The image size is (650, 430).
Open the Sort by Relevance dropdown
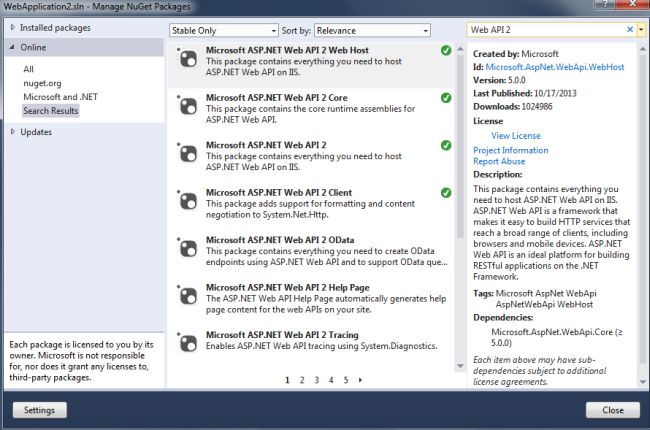tap(372, 30)
